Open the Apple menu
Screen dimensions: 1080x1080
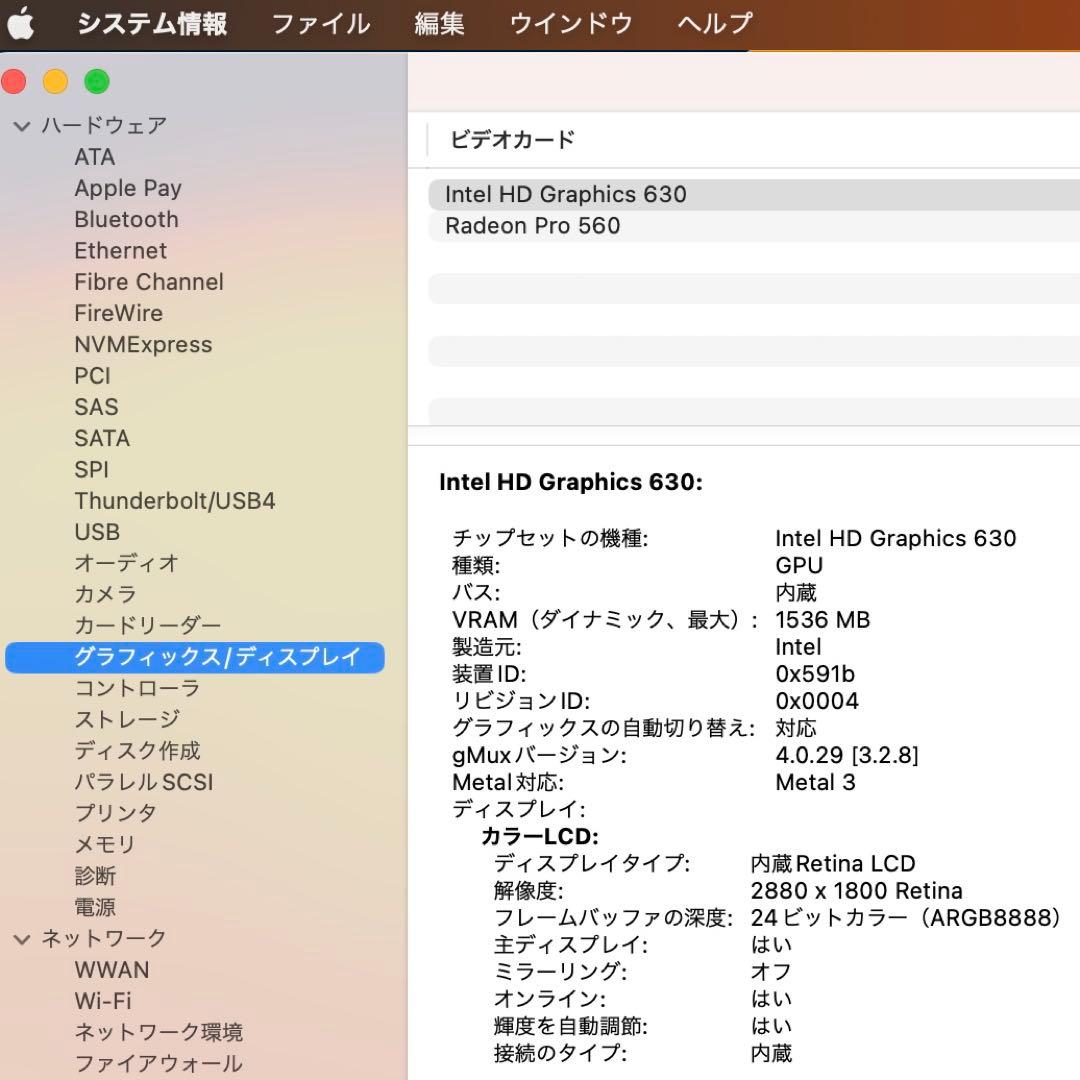[x=22, y=23]
